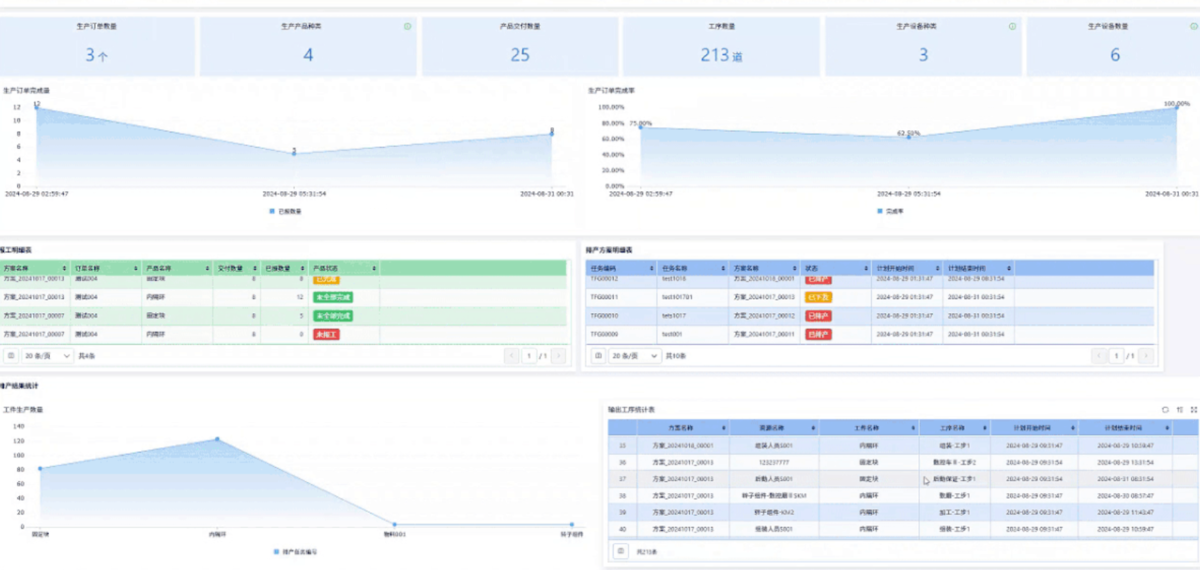Click the table icon in 报工明细表 footer
The height and width of the screenshot is (570, 1200).
[11, 356]
